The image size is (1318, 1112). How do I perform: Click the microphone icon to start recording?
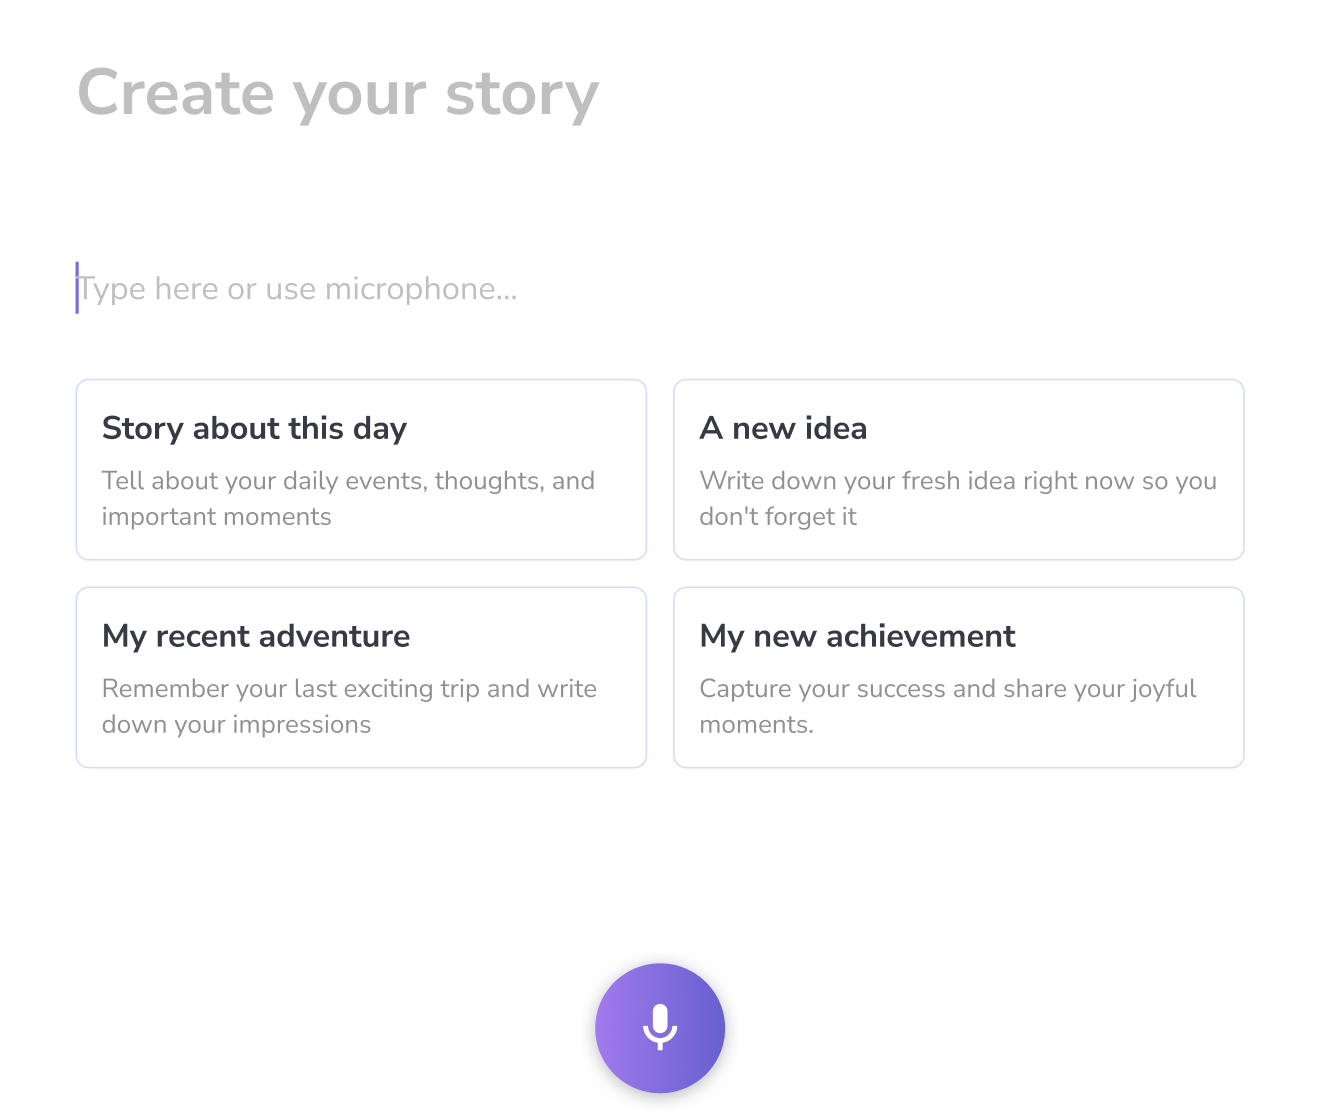point(660,1028)
